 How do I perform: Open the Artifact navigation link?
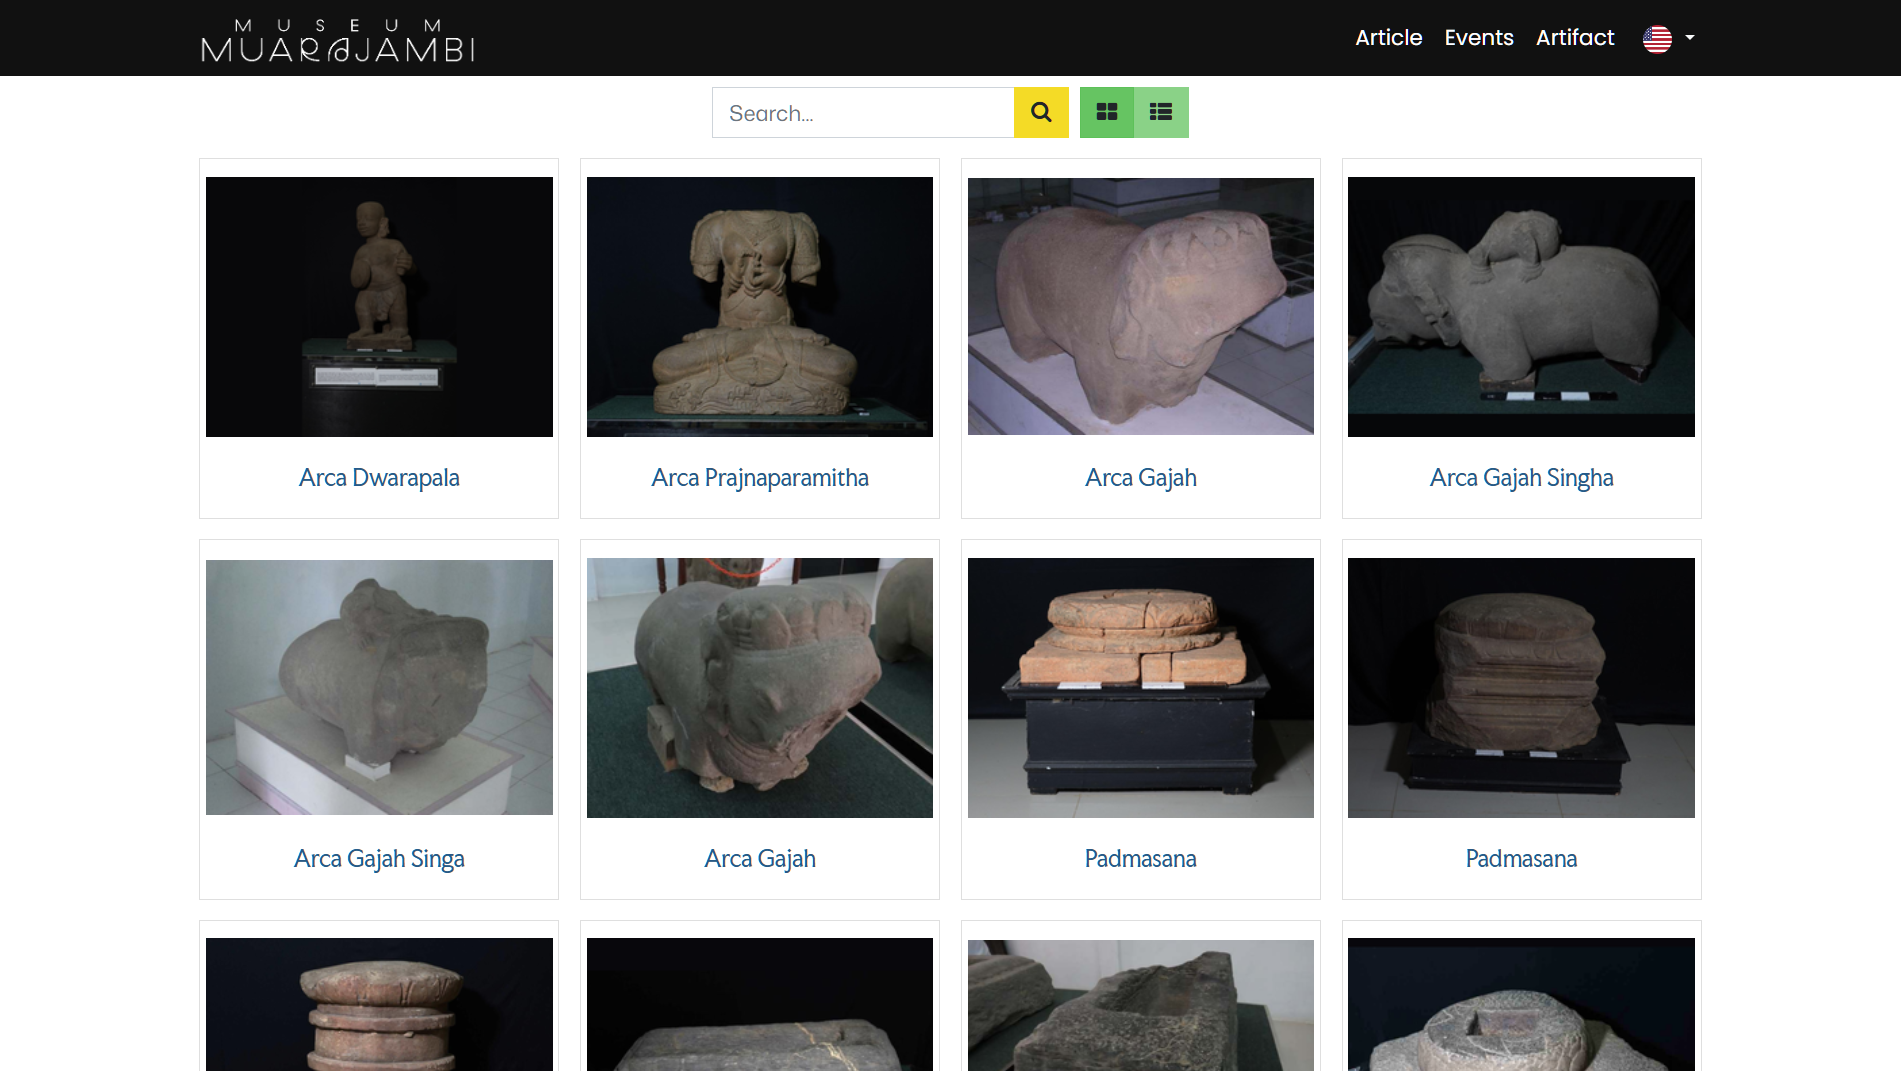point(1575,38)
